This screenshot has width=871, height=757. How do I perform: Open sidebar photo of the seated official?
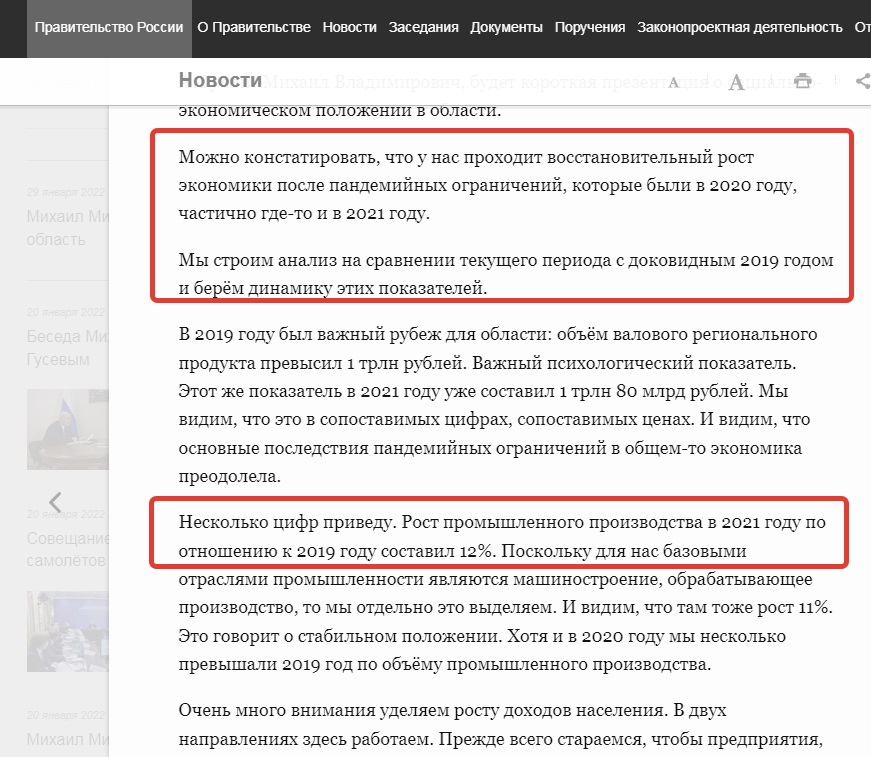(68, 429)
